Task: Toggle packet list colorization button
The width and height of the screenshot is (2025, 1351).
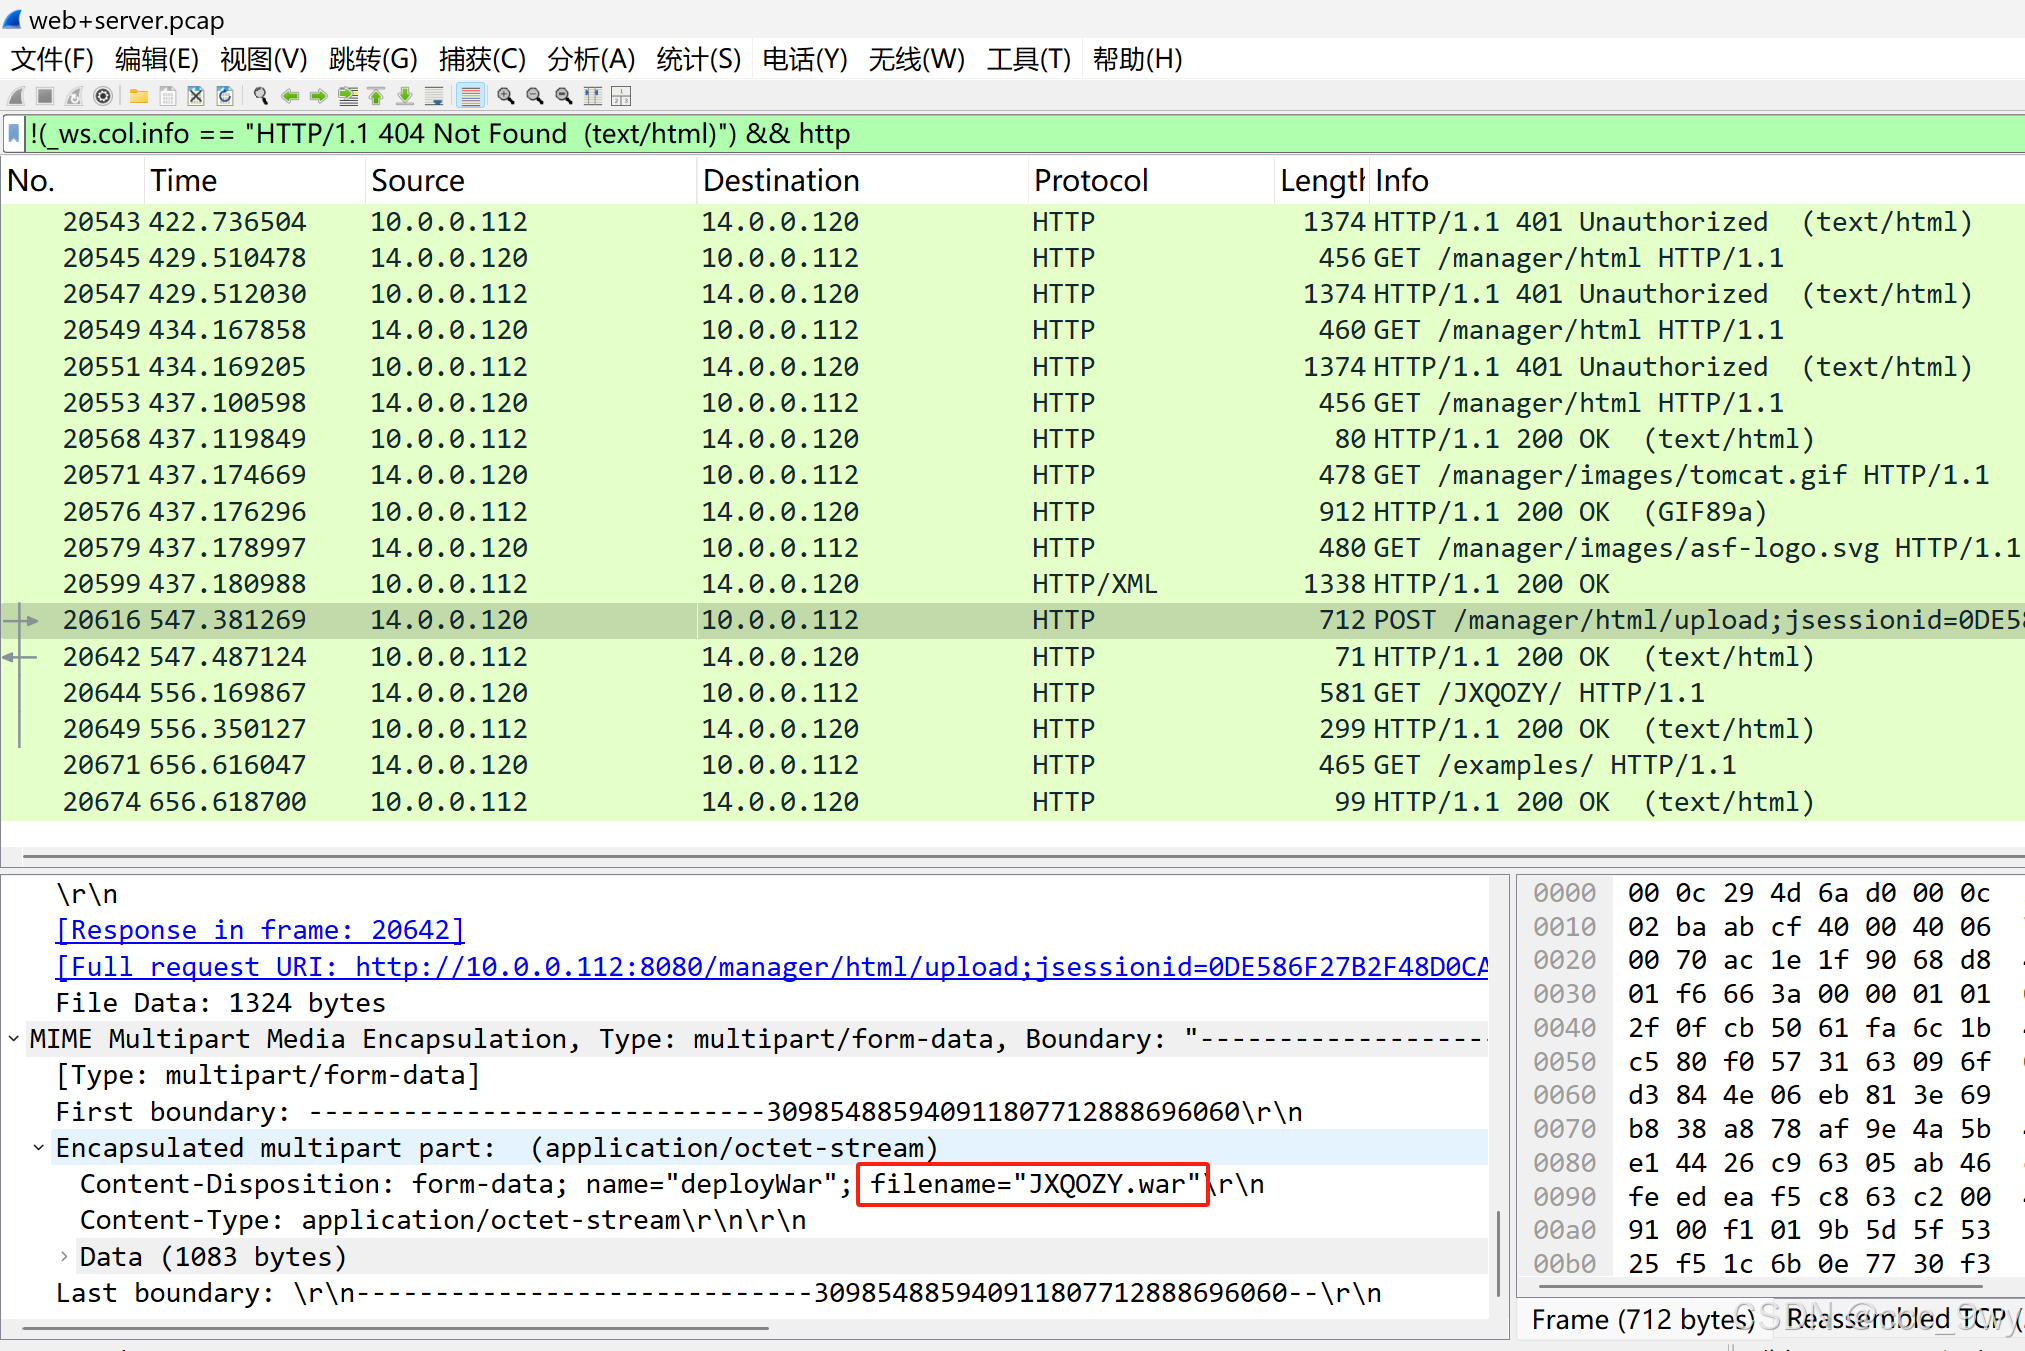Action: point(470,96)
